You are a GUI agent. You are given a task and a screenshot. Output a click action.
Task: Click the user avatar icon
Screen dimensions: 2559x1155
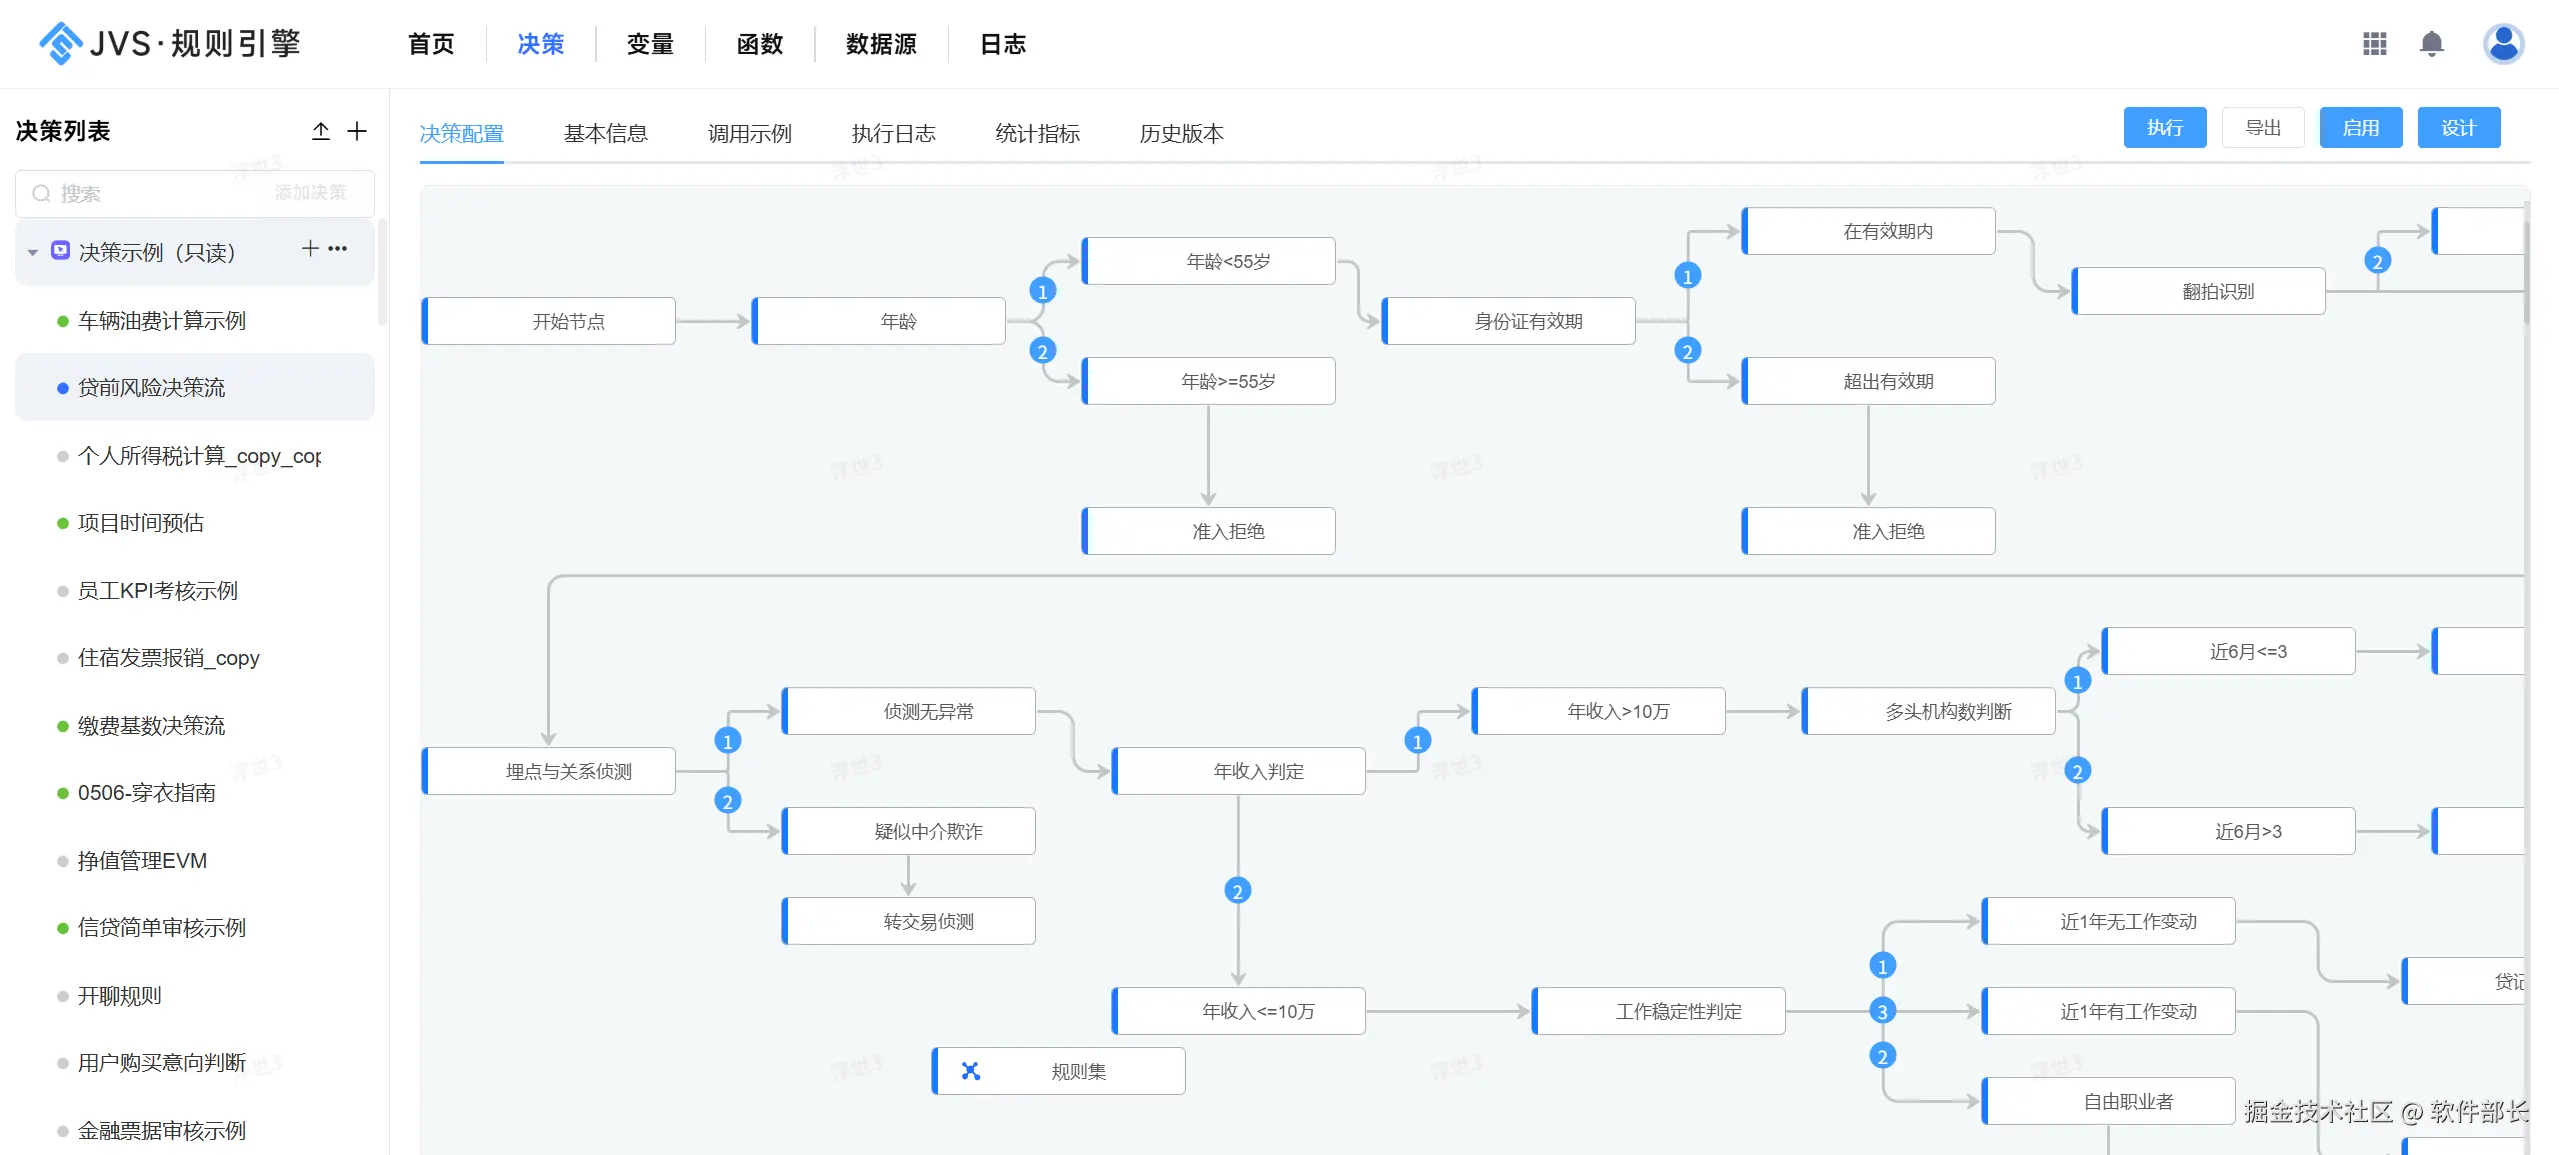(x=2503, y=44)
